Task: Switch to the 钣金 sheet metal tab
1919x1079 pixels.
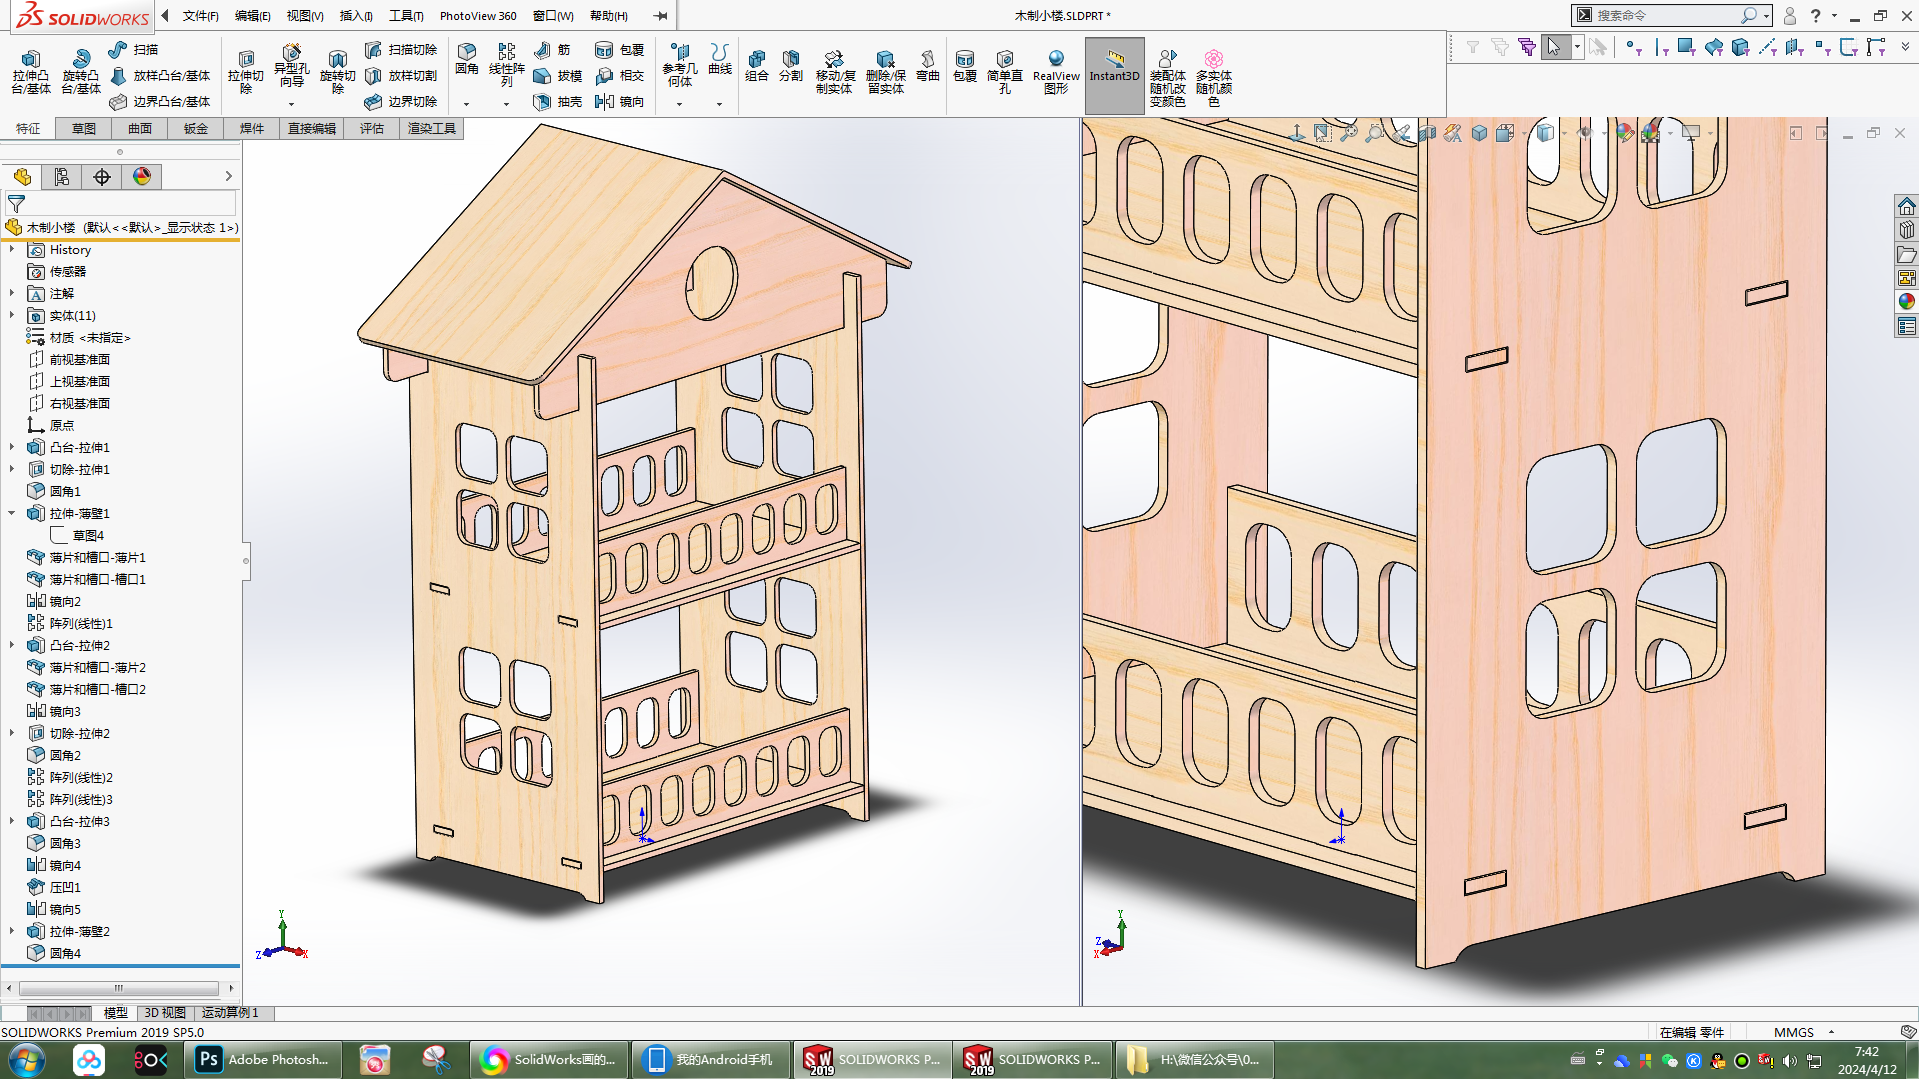Action: (196, 128)
